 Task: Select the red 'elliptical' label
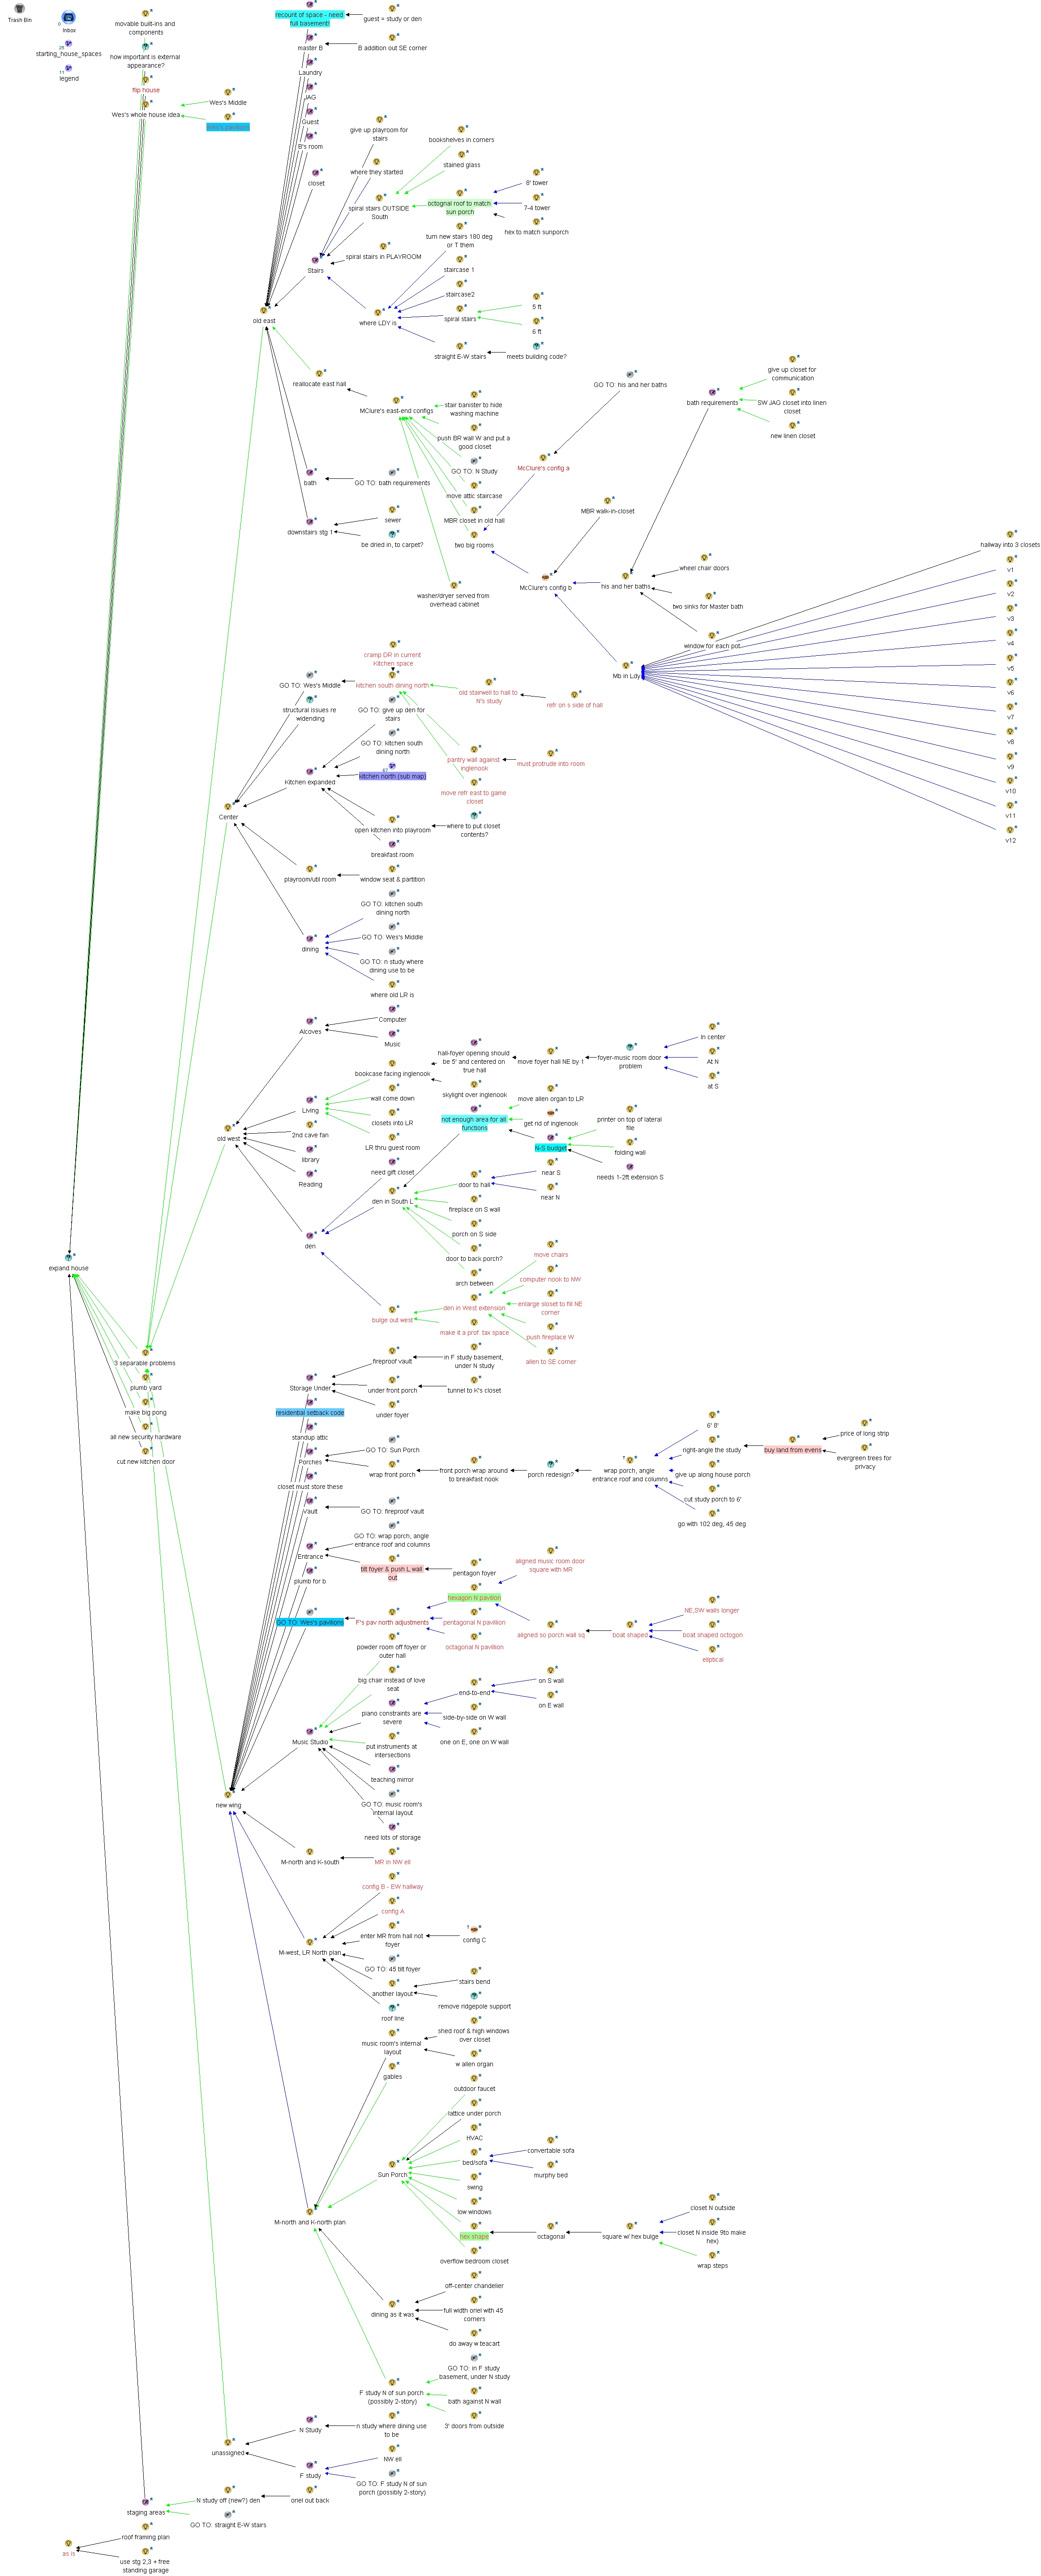pos(713,1660)
